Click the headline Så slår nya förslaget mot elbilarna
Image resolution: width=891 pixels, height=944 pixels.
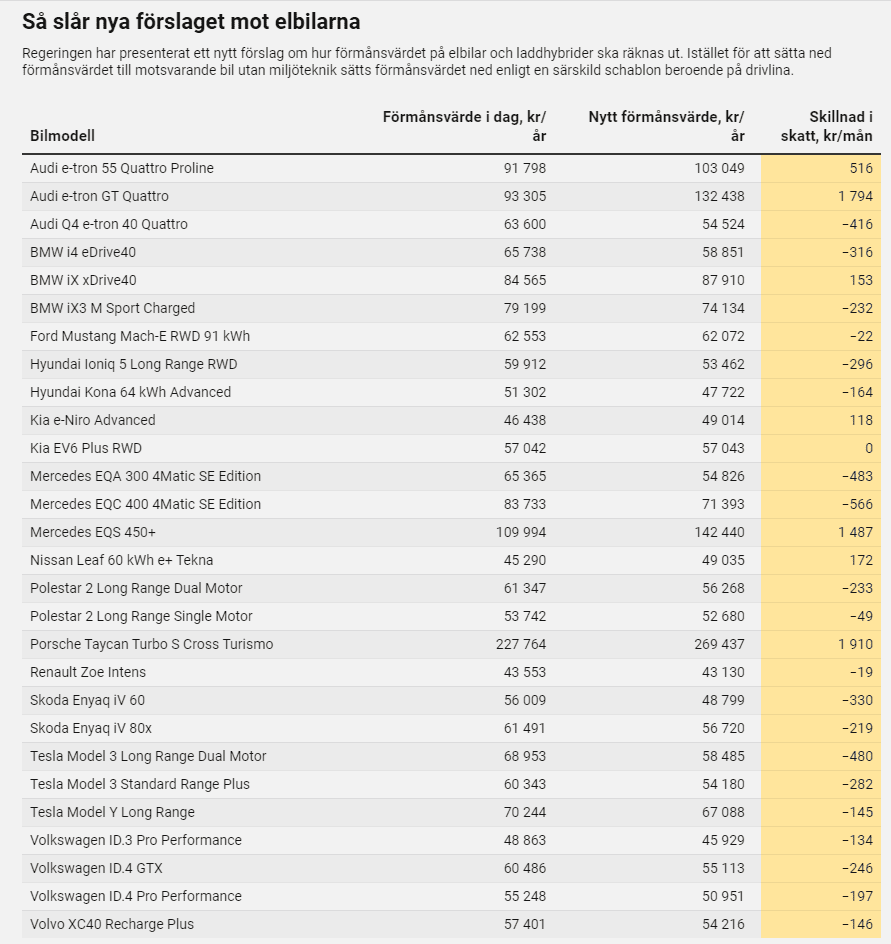pyautogui.click(x=191, y=22)
